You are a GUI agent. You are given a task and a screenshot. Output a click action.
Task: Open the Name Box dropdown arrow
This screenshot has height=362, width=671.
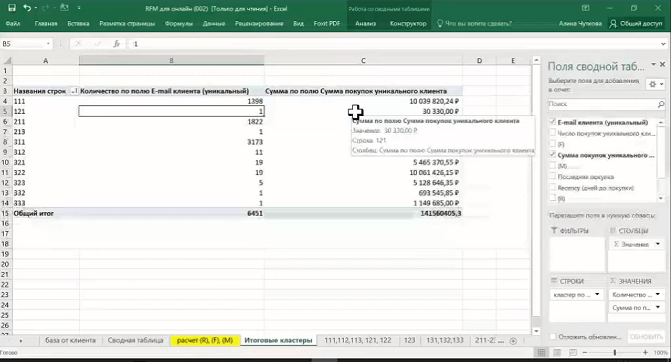48,44
